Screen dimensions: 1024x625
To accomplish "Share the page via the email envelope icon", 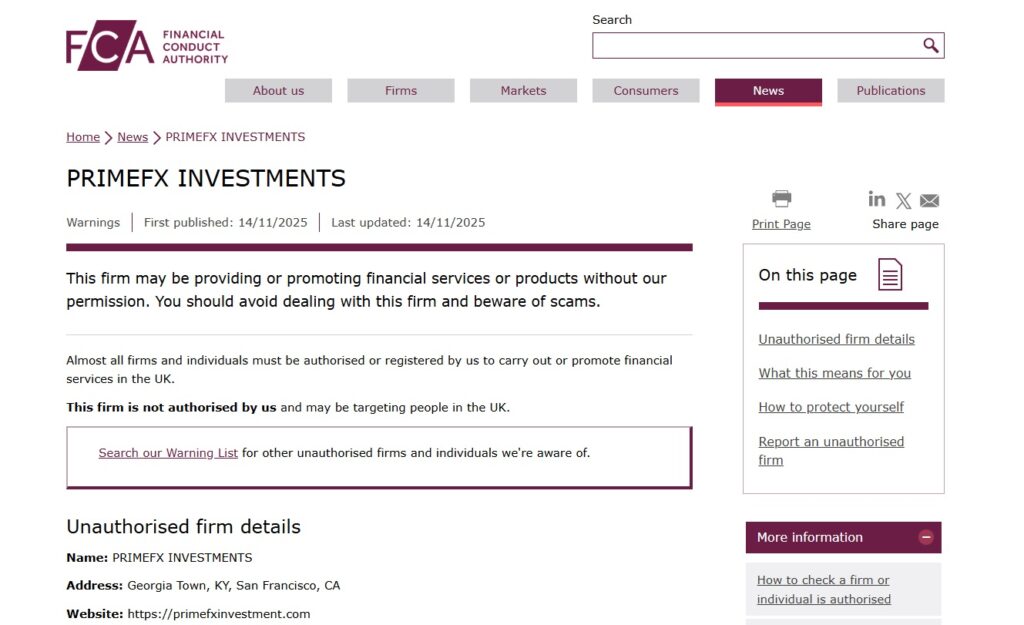I will point(929,199).
